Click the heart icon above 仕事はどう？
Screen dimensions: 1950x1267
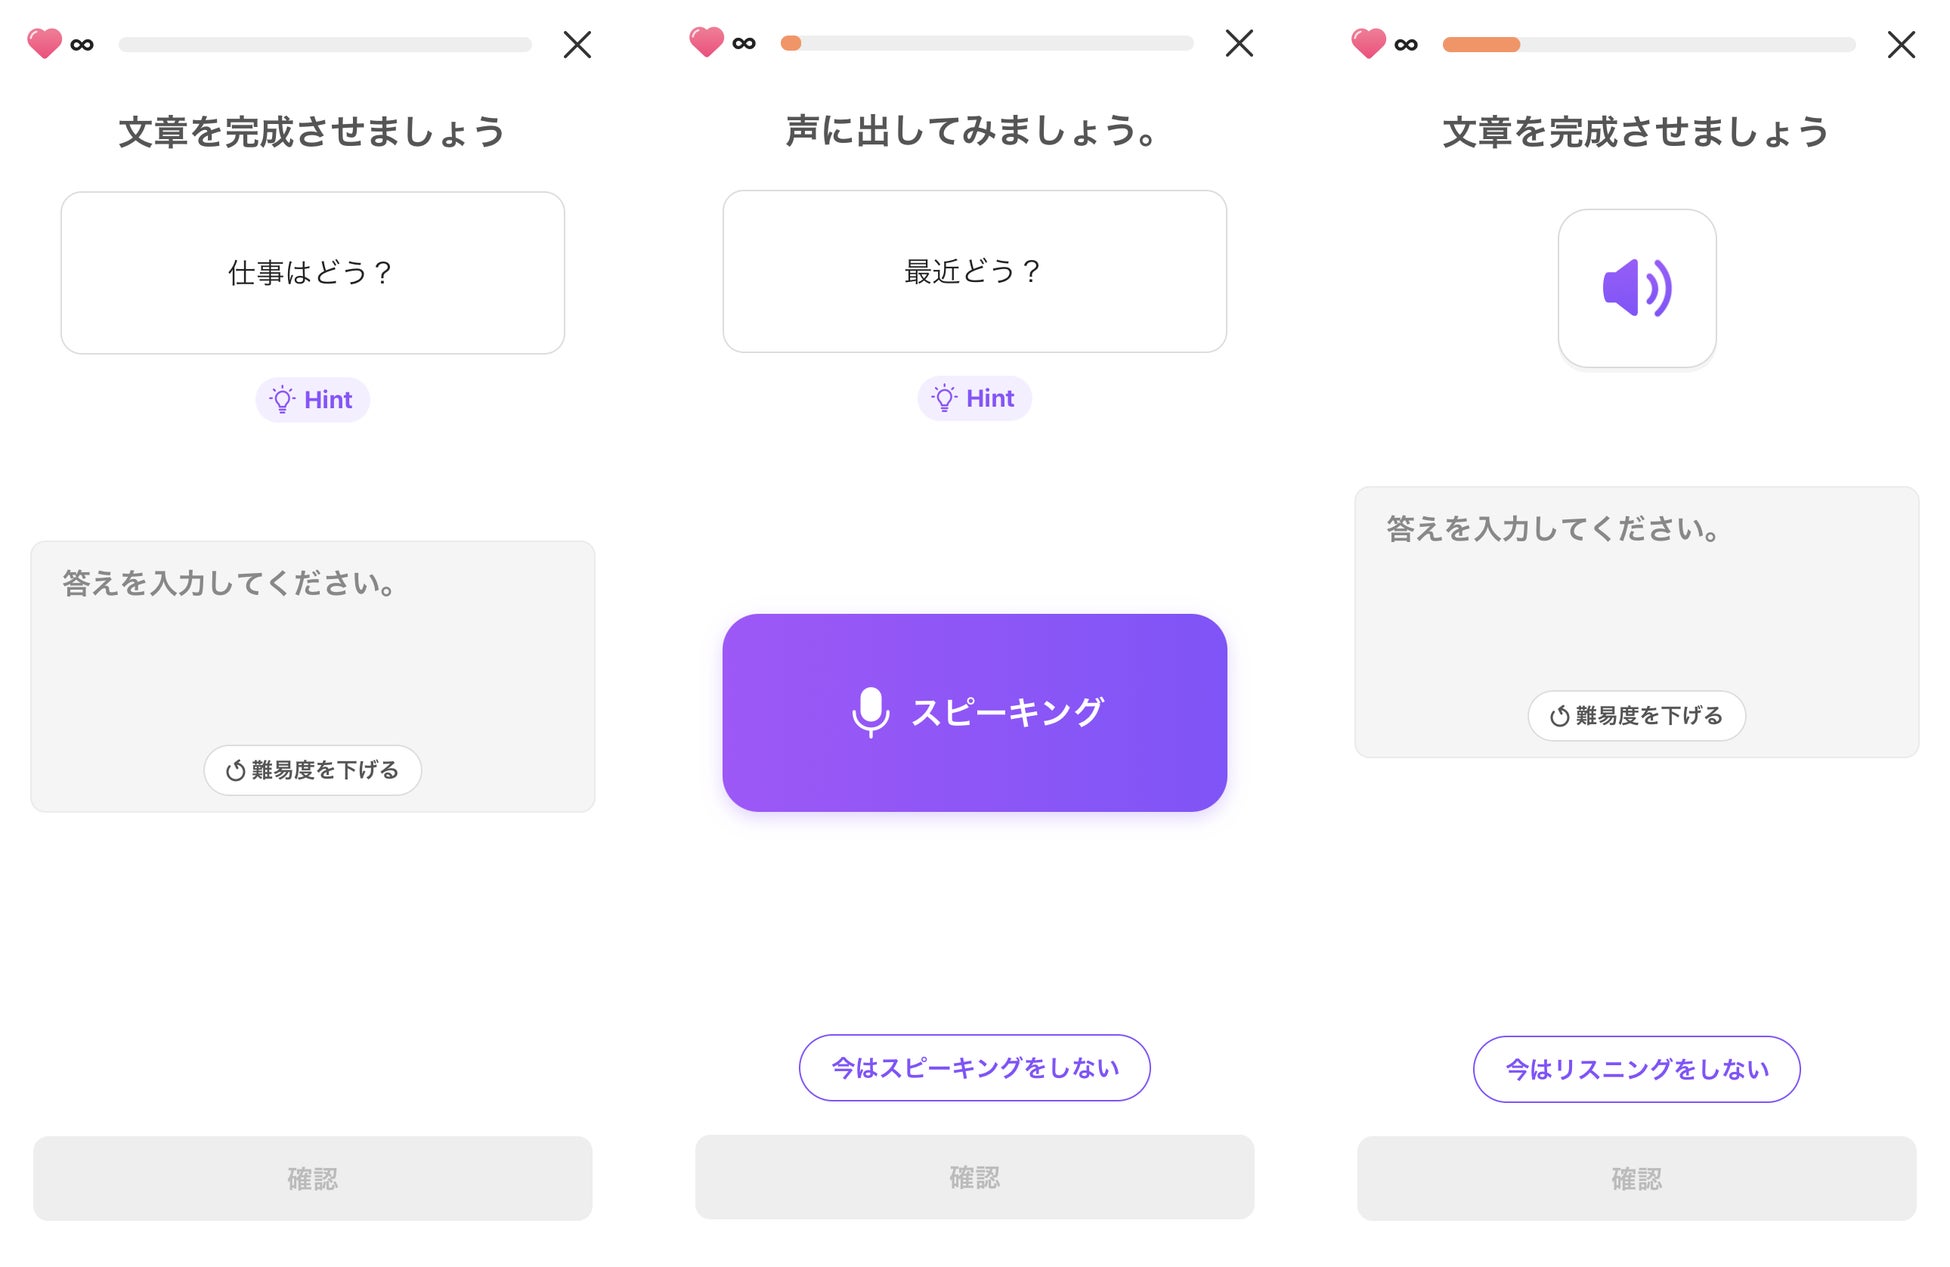tap(44, 44)
